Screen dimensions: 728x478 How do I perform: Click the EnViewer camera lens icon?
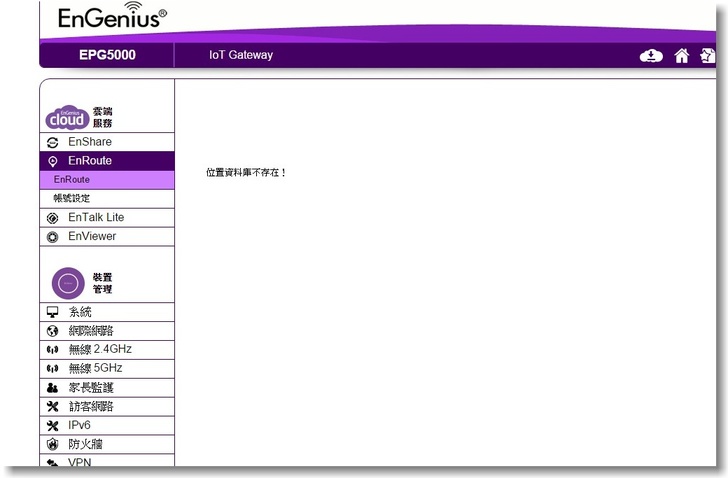coord(52,237)
